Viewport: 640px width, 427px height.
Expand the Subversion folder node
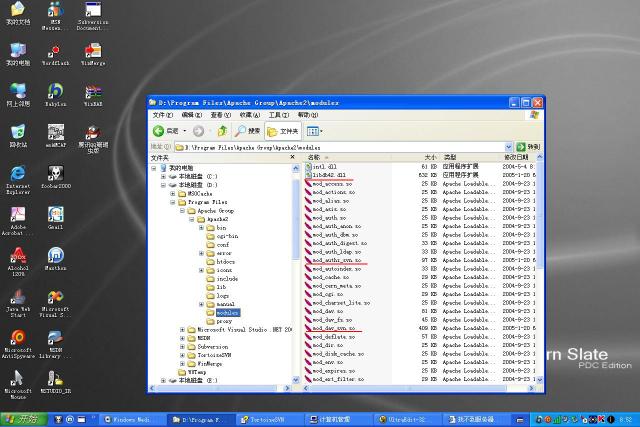182,347
